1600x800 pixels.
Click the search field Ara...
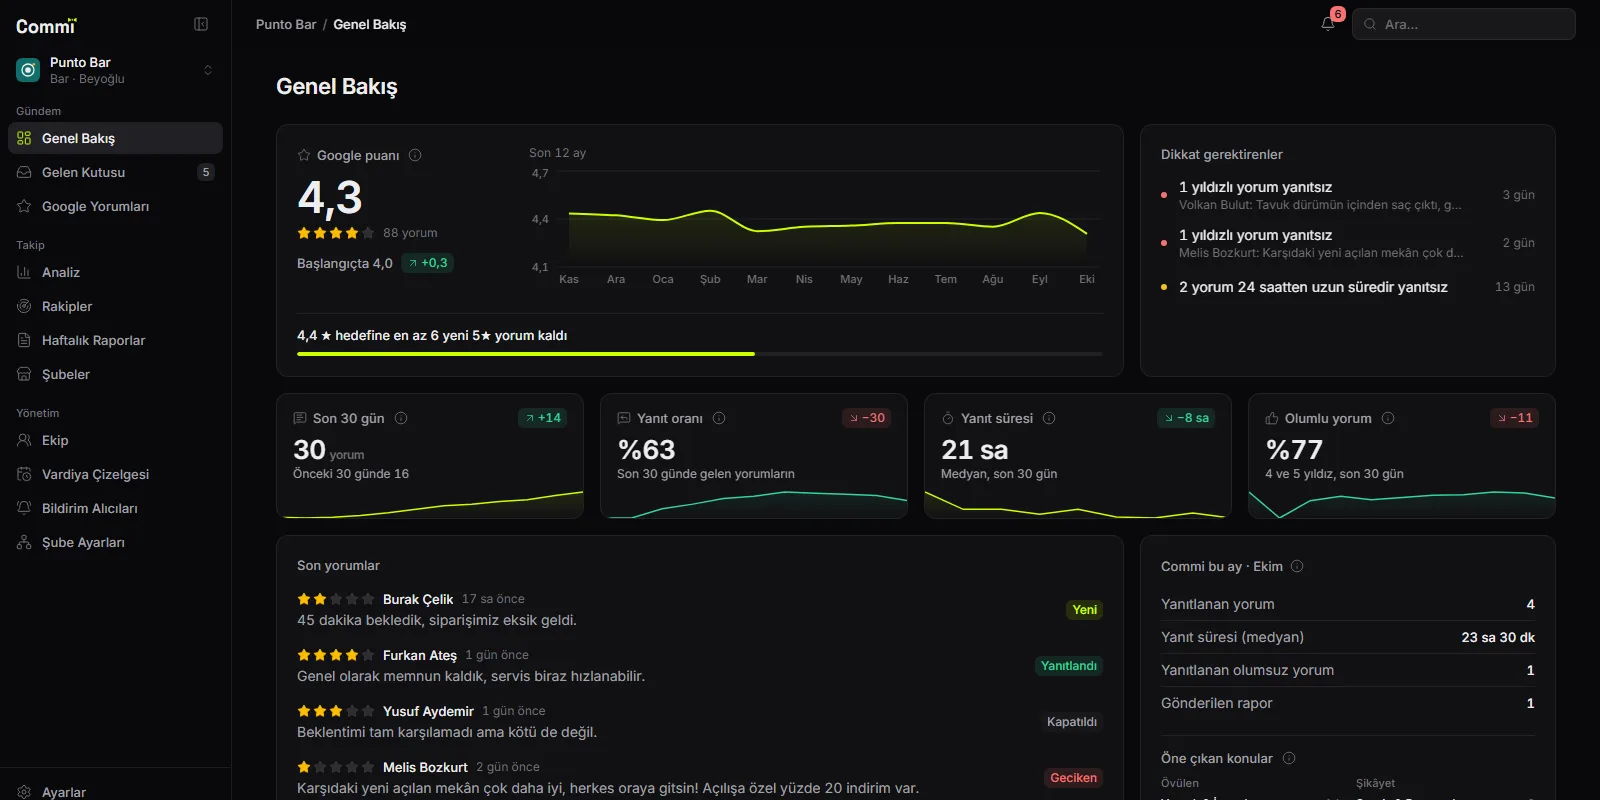(x=1464, y=24)
